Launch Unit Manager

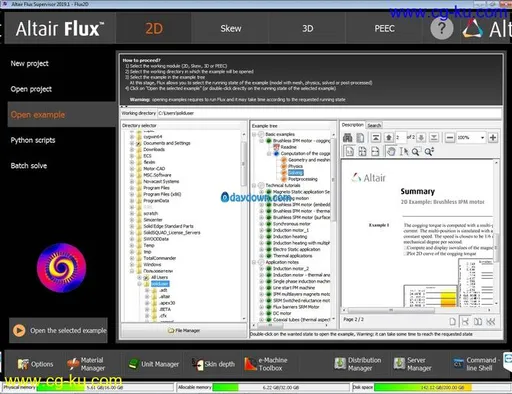pyautogui.click(x=154, y=364)
